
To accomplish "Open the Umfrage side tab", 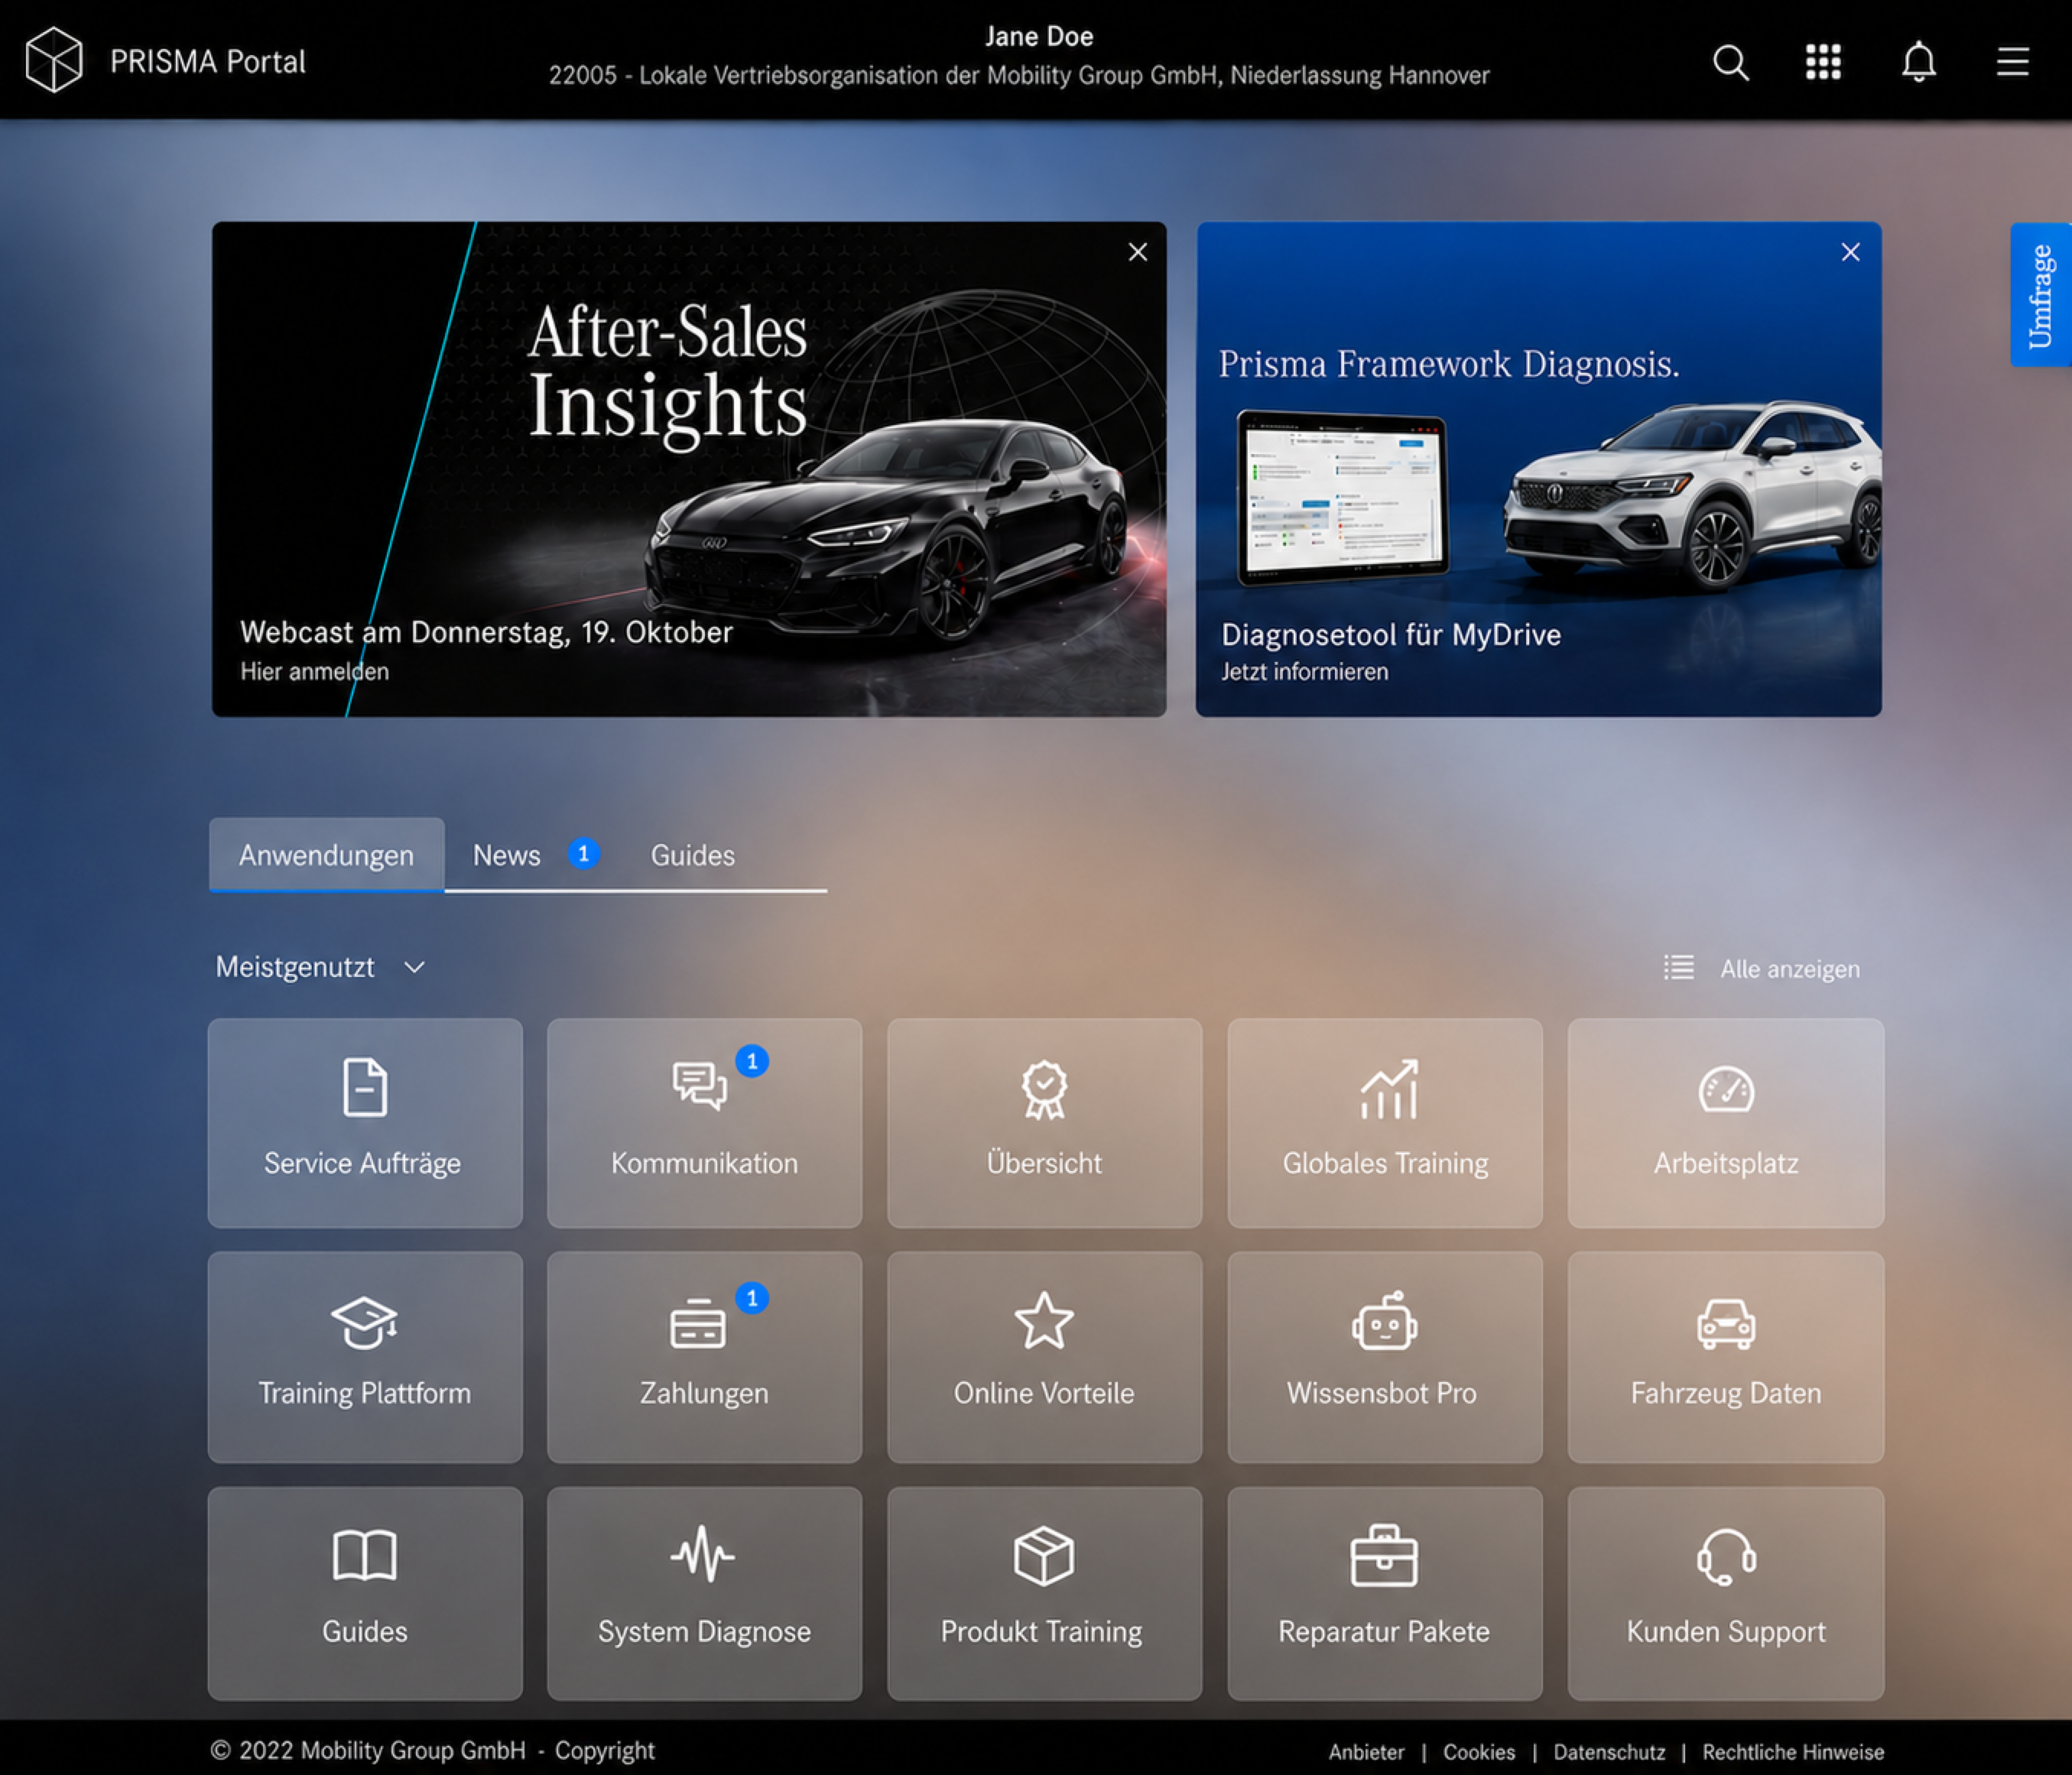I will tap(2040, 295).
